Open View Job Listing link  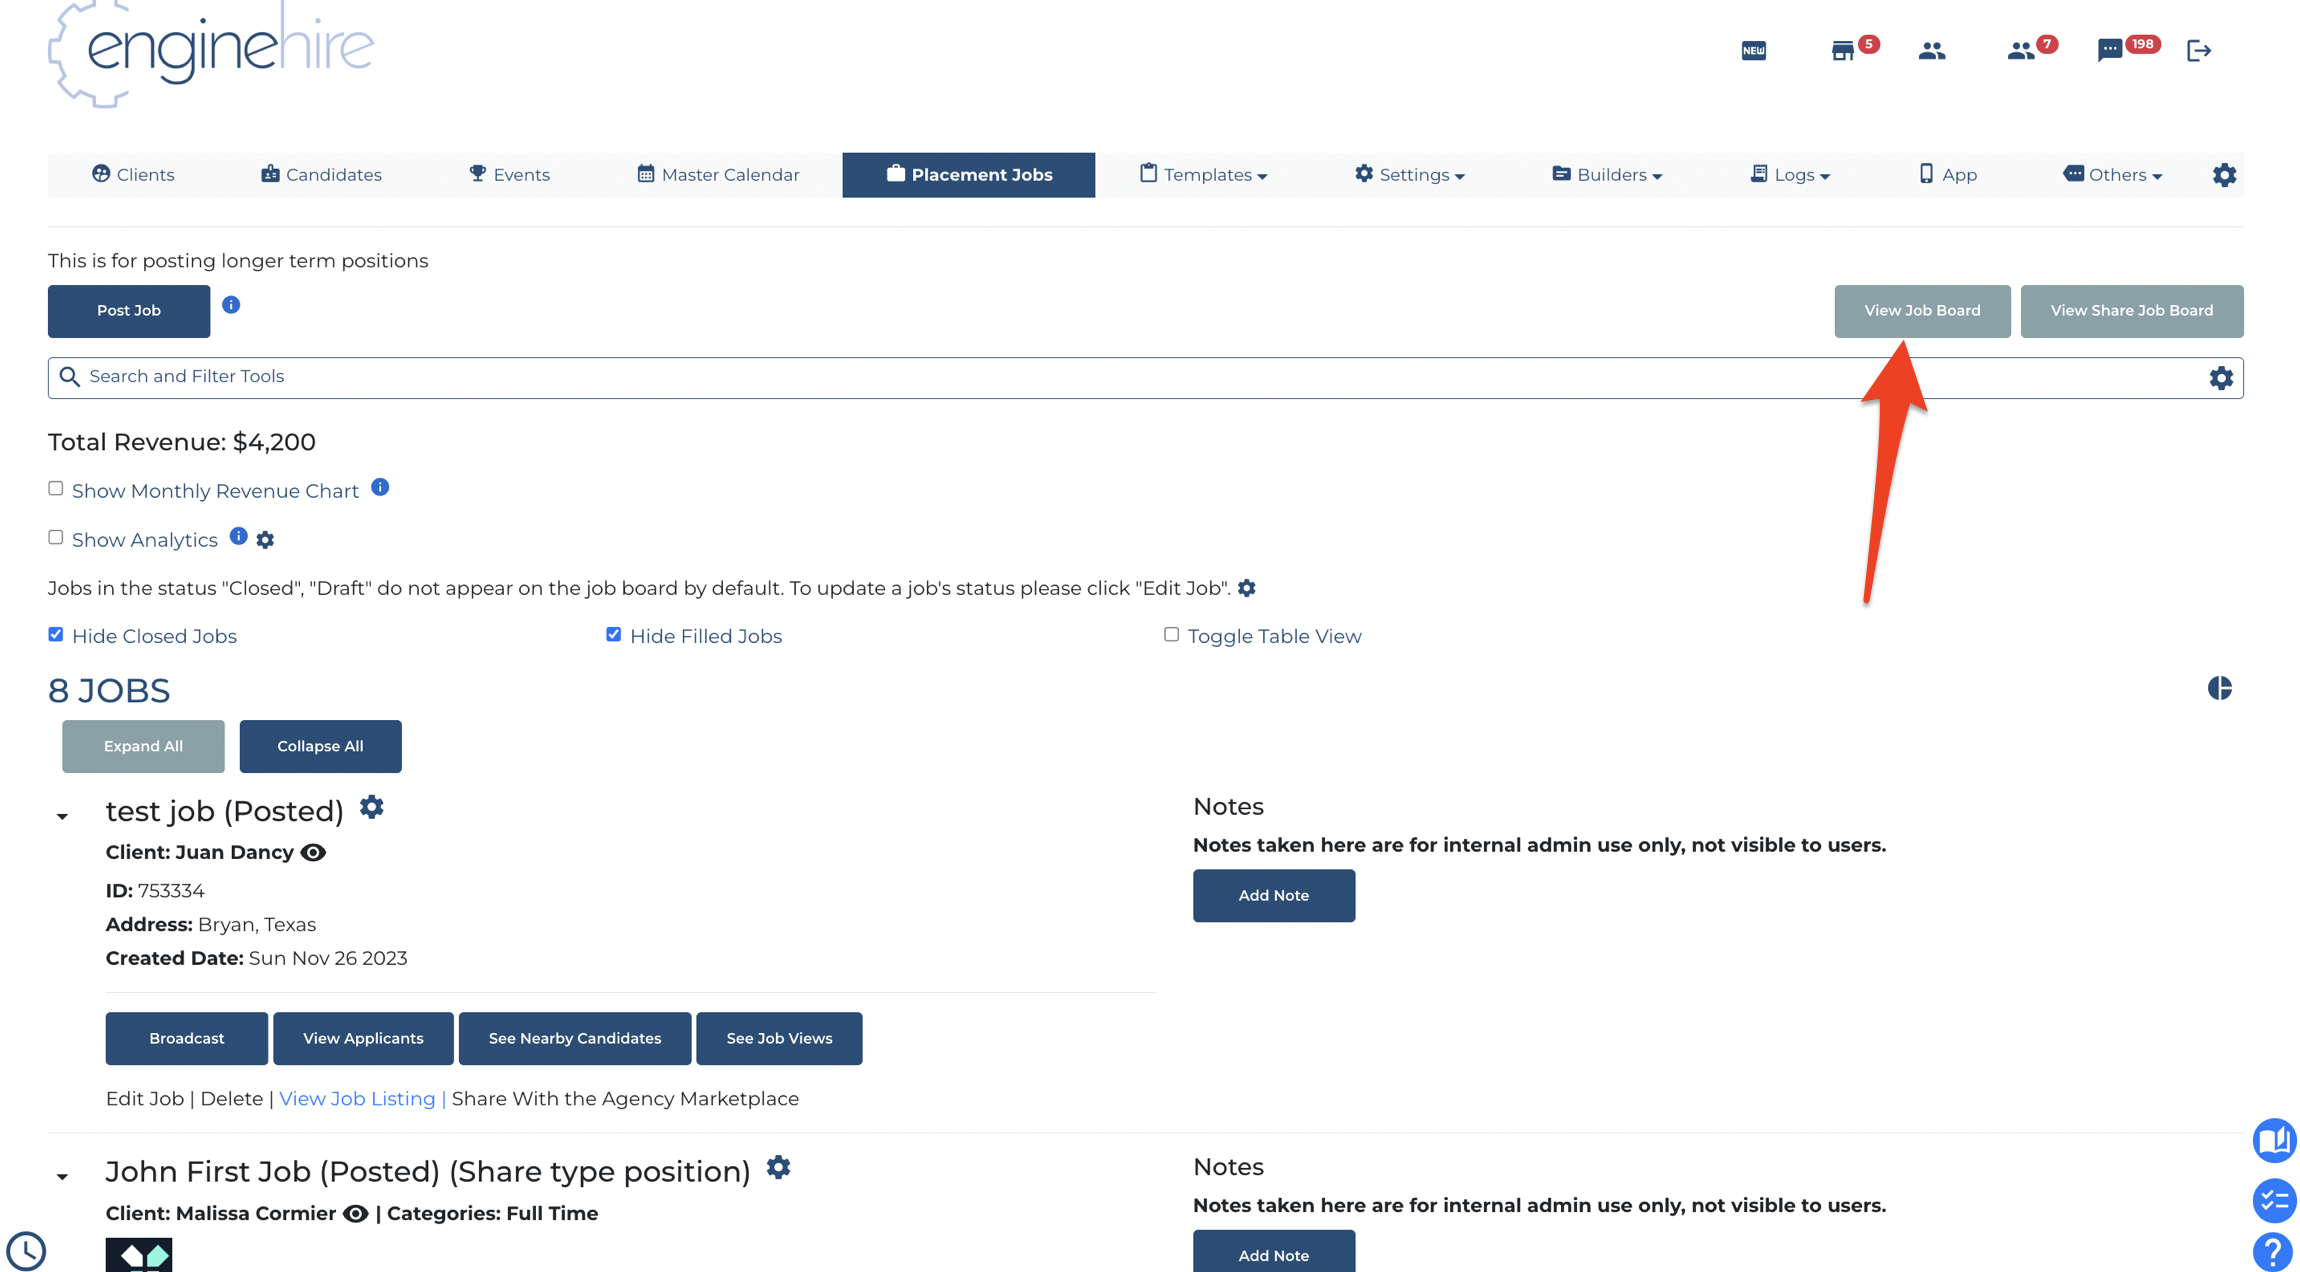tap(357, 1099)
